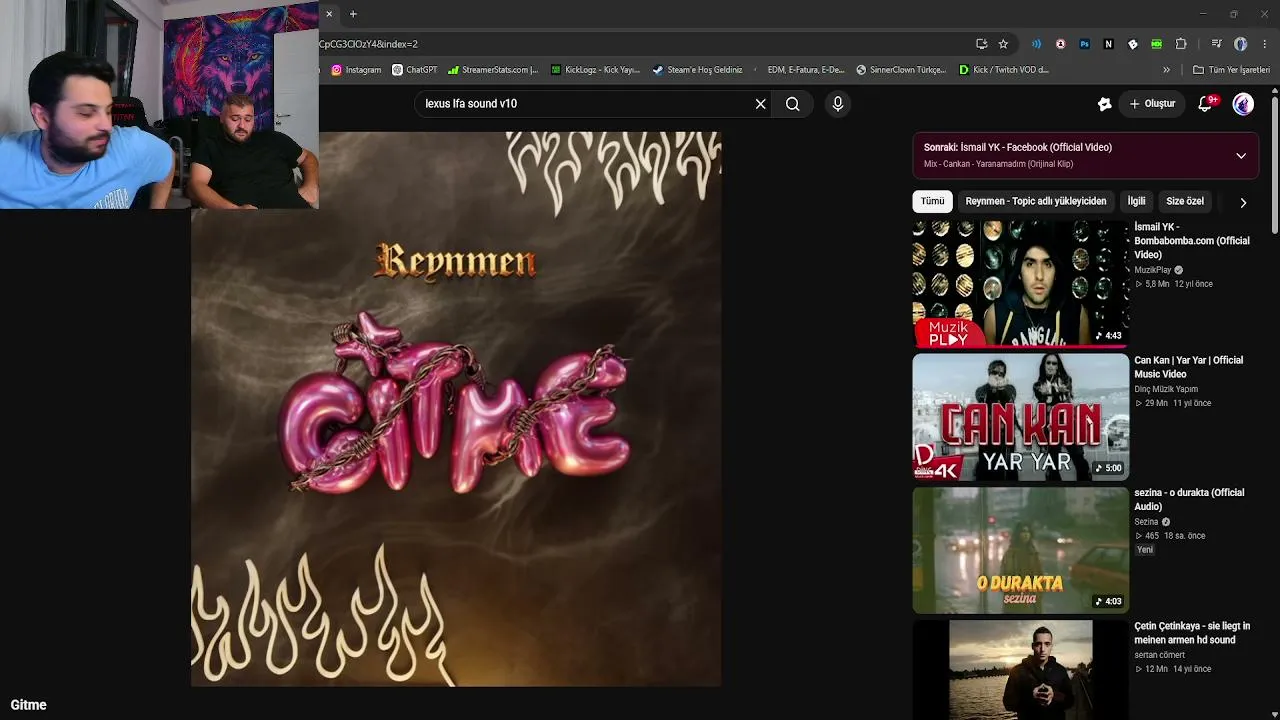1280x720 pixels.
Task: Open the media control playlist icon
Action: click(x=1216, y=44)
